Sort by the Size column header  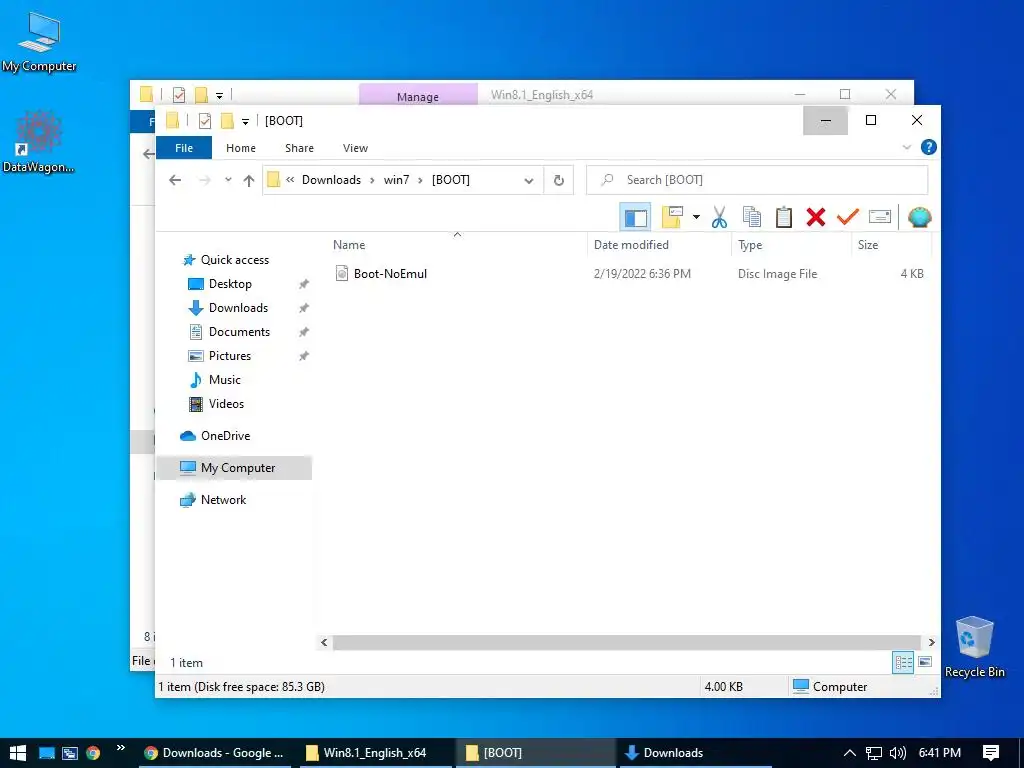(891, 245)
